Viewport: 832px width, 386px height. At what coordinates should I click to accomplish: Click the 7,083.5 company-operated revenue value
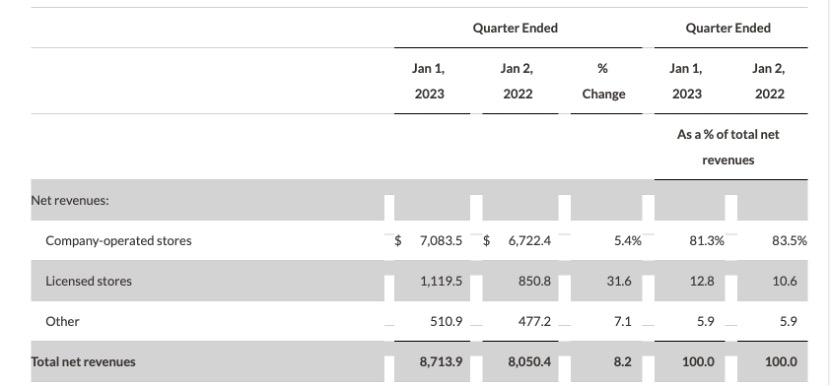(441, 241)
